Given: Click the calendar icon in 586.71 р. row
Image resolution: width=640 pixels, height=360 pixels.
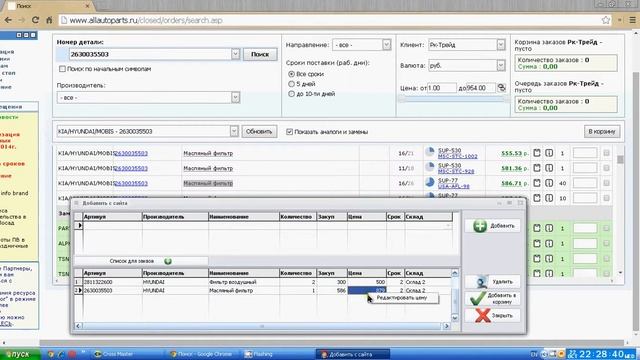Looking at the screenshot, I should tap(537, 183).
